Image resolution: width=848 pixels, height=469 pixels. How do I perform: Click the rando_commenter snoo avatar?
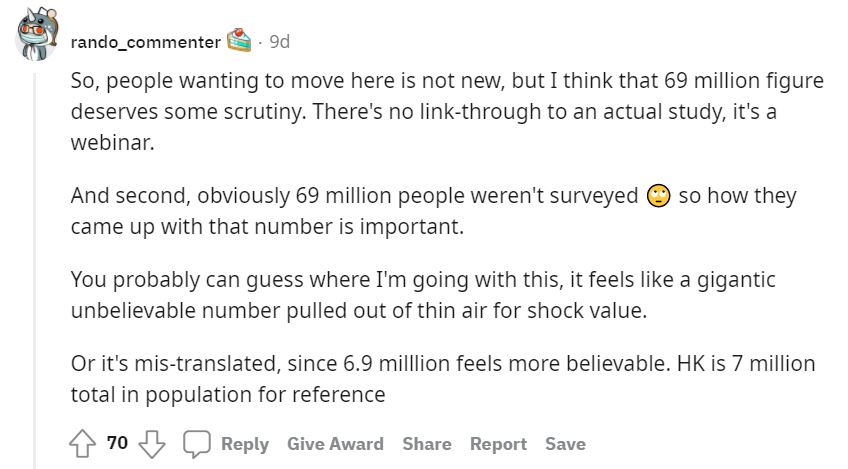point(36,35)
